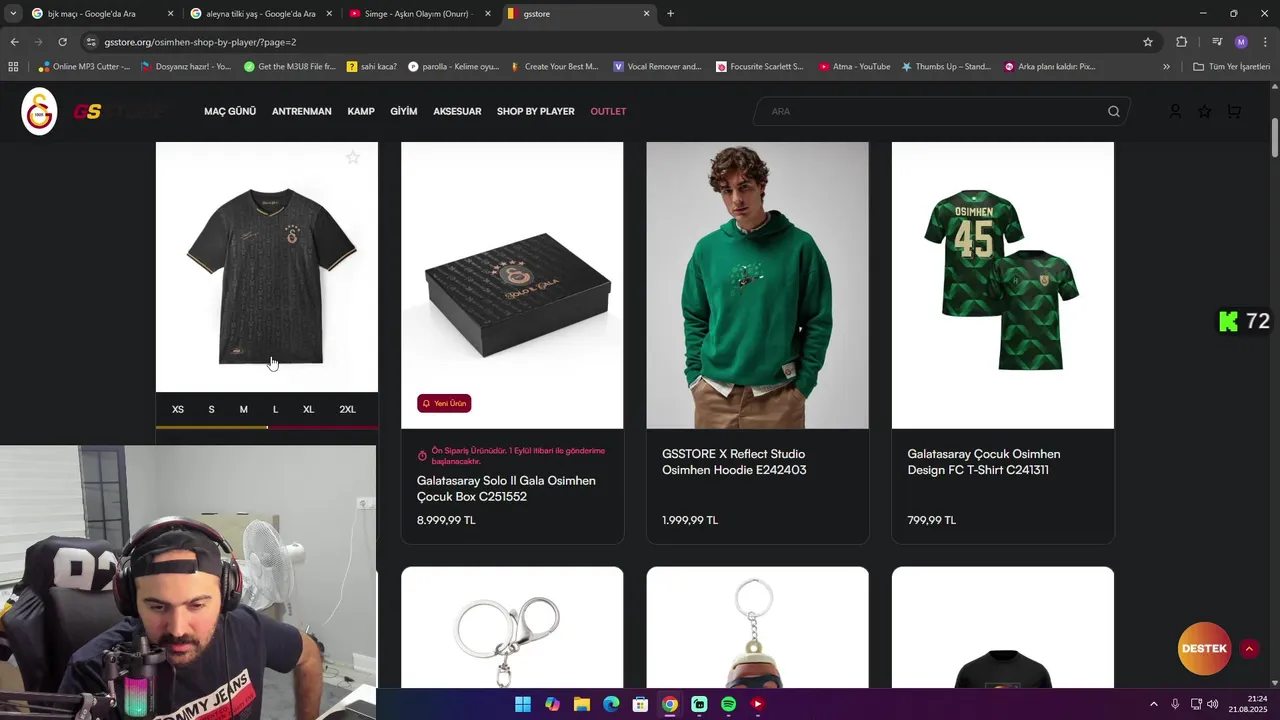Click the search magnifier icon
This screenshot has width=1280, height=720.
(1114, 111)
